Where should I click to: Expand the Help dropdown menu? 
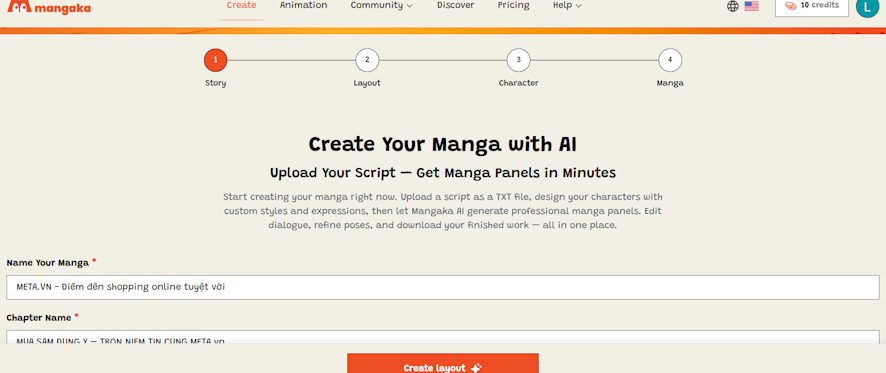(567, 6)
